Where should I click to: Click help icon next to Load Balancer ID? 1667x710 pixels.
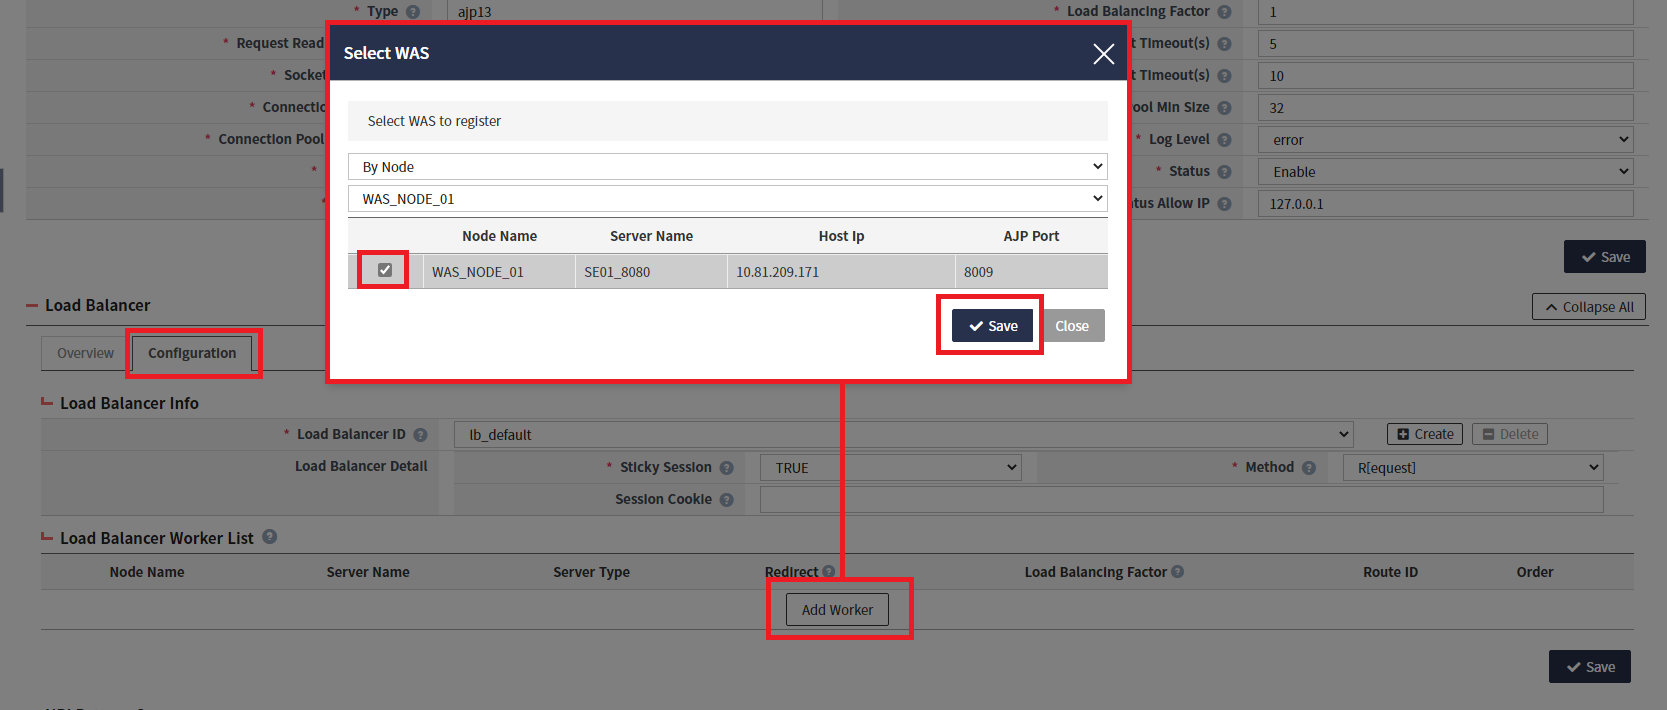coord(420,435)
